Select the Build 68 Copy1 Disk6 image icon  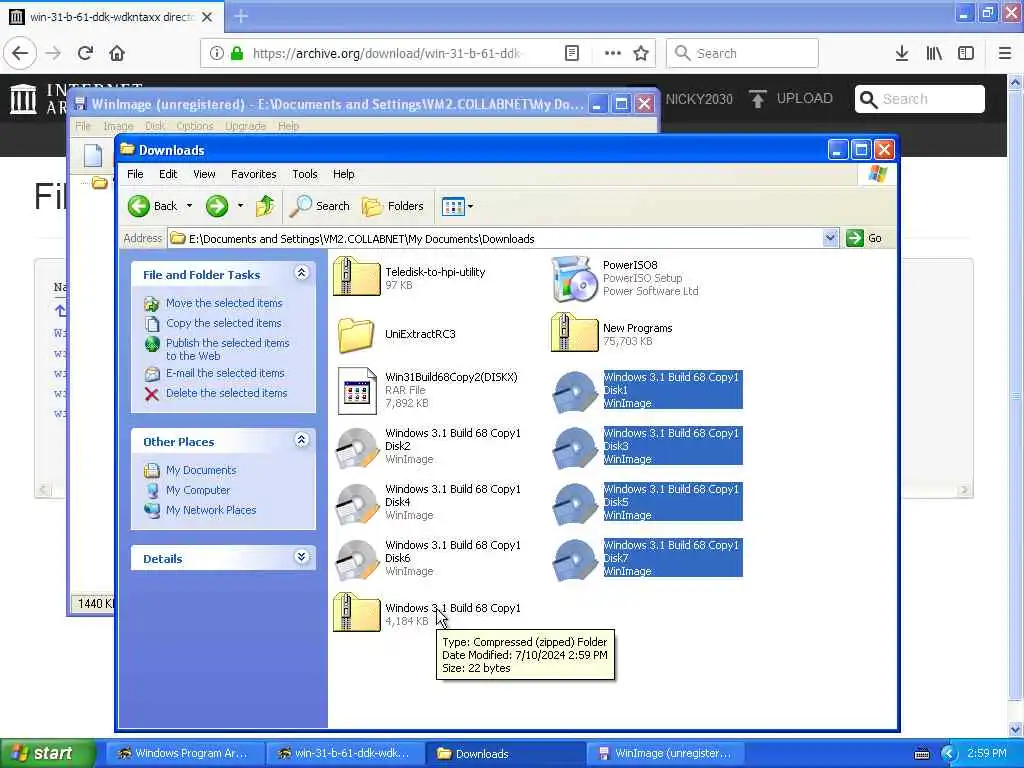coord(357,560)
